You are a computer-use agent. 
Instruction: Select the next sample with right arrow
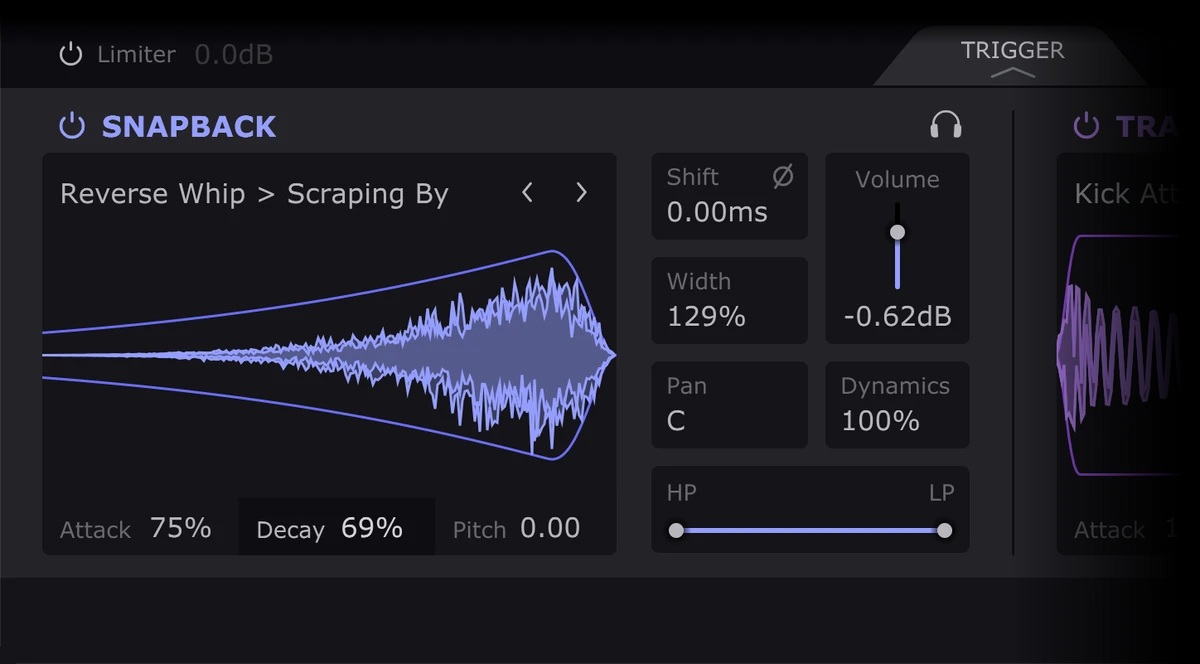581,193
